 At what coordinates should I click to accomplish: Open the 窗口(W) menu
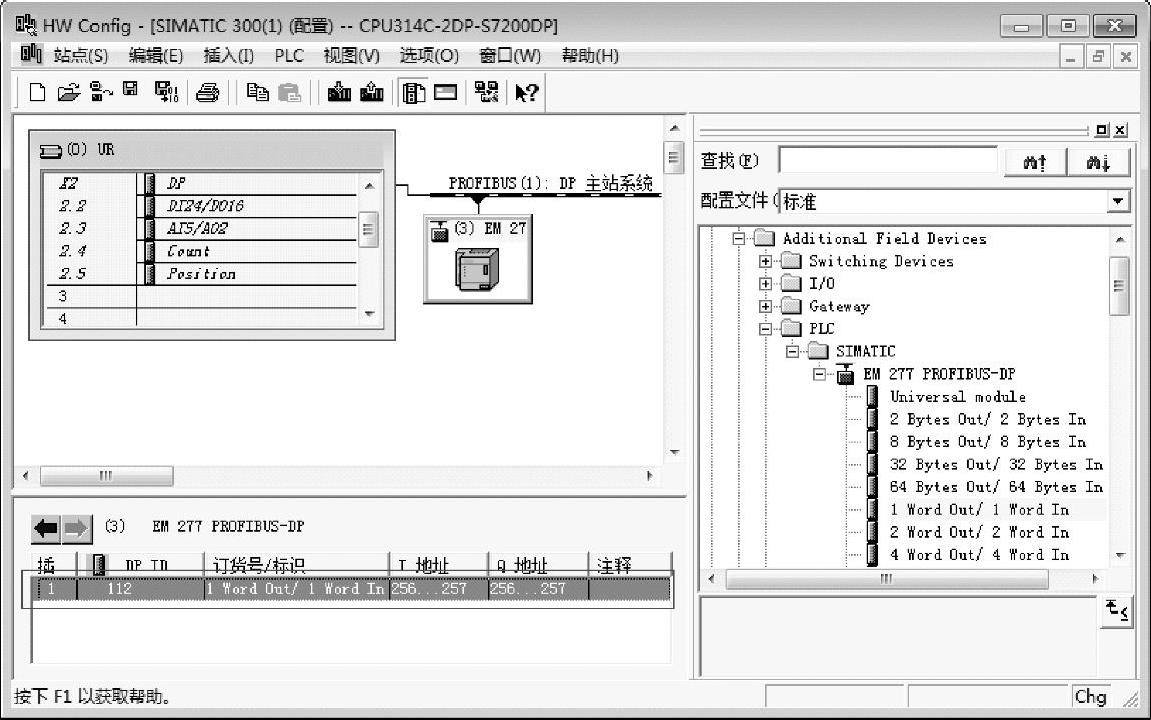click(x=509, y=56)
